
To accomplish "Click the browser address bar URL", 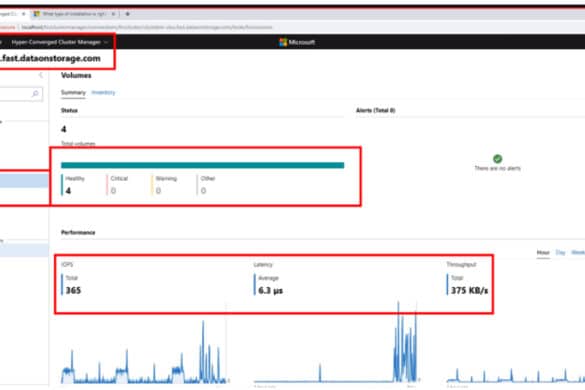I will click(x=147, y=27).
